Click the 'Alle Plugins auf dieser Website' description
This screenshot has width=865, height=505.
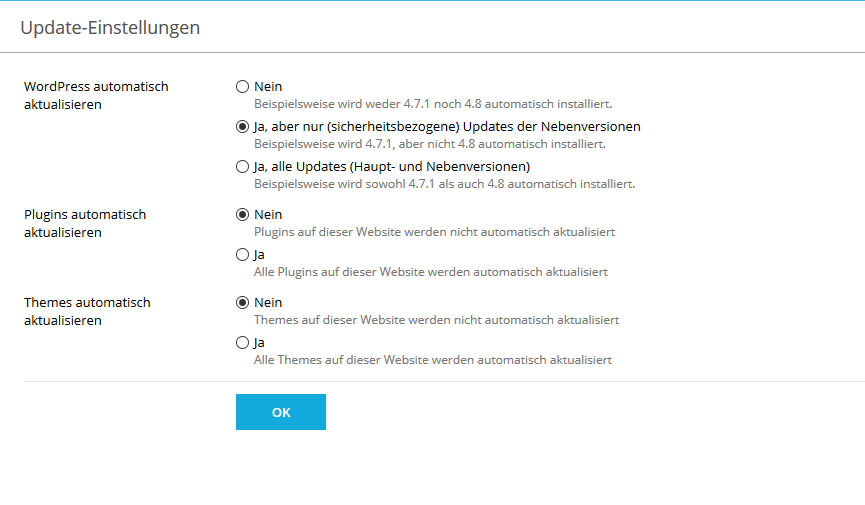[x=430, y=272]
